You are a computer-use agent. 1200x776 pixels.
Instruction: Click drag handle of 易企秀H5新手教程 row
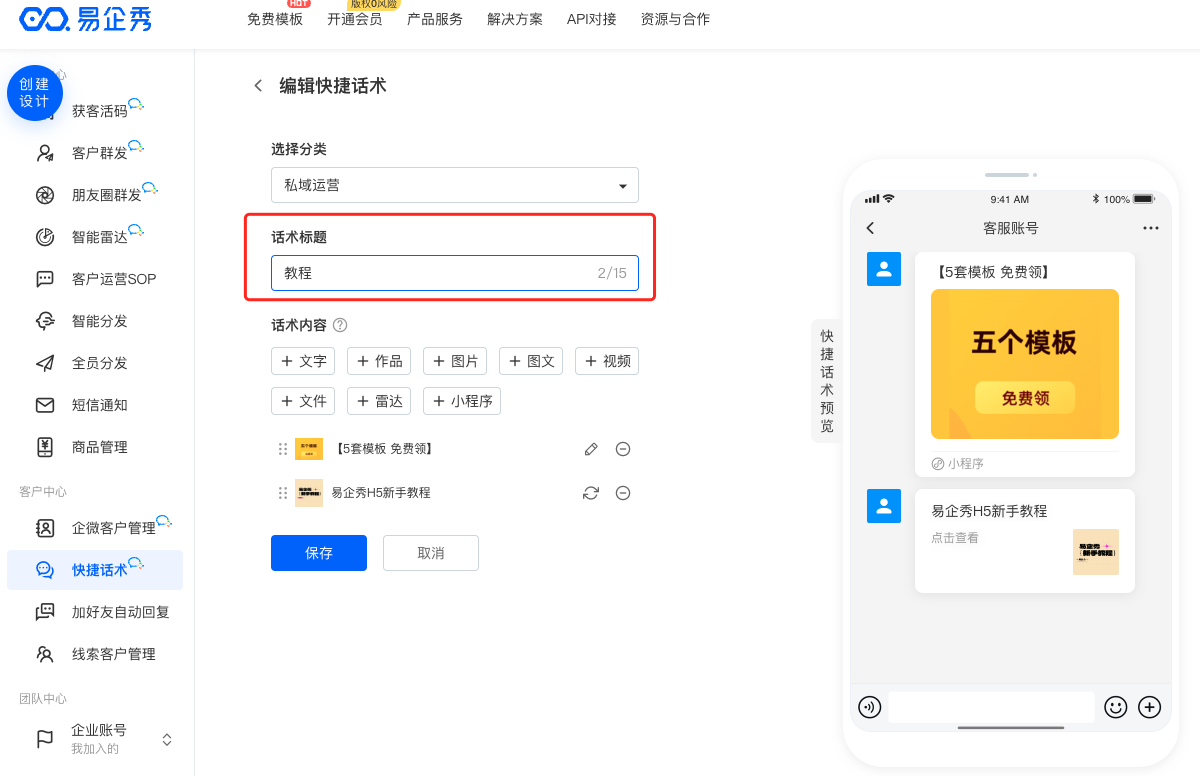click(x=283, y=493)
